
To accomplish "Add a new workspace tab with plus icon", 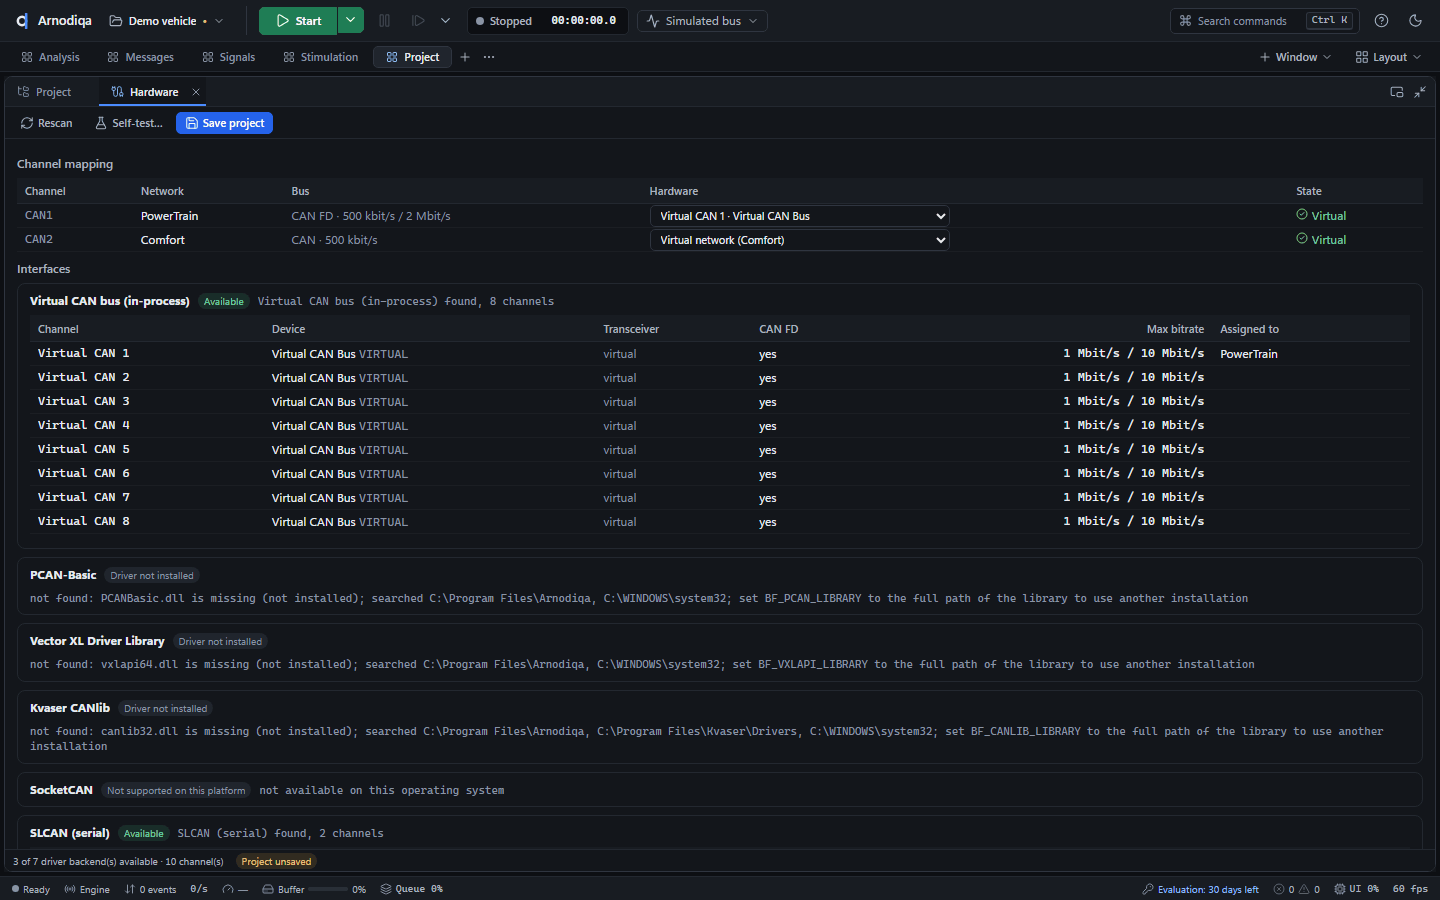I will point(465,57).
